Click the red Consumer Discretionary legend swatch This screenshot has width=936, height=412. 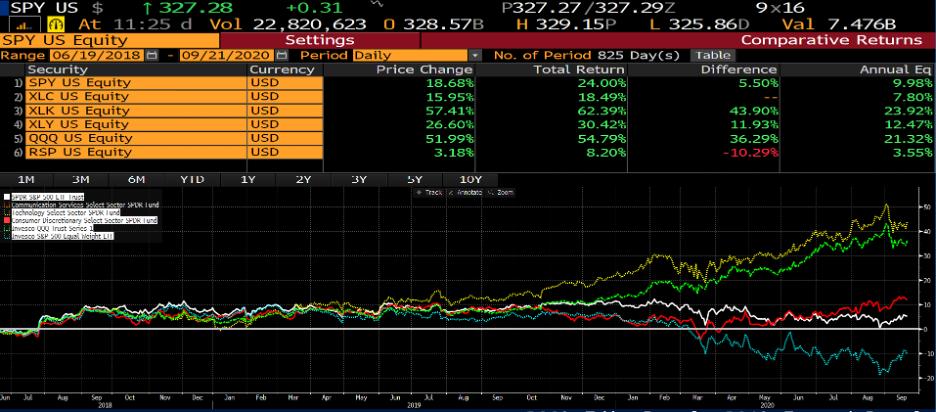pos(6,220)
